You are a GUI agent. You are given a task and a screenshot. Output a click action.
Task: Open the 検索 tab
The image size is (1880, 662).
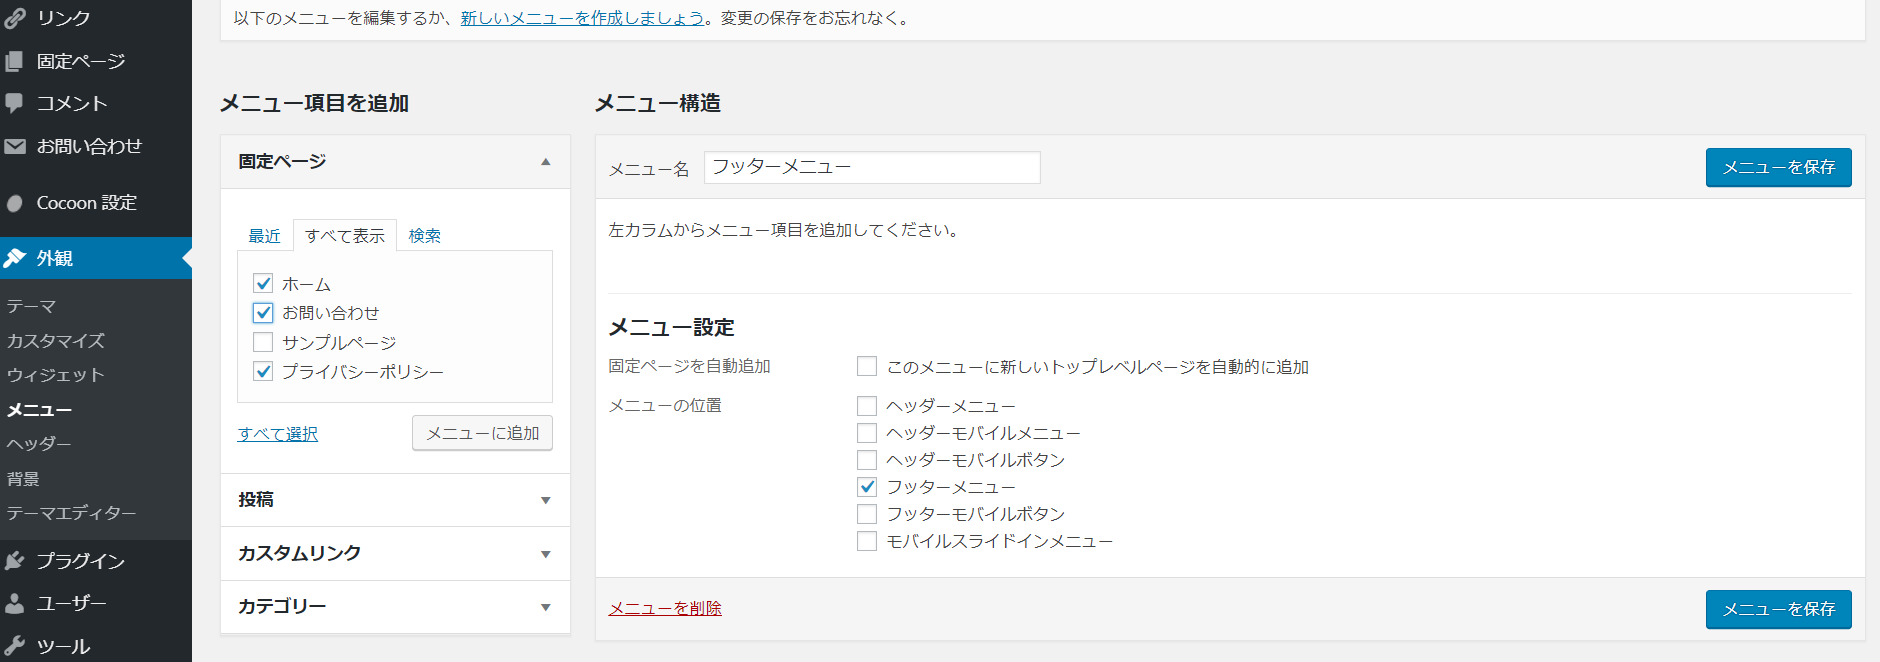[424, 236]
